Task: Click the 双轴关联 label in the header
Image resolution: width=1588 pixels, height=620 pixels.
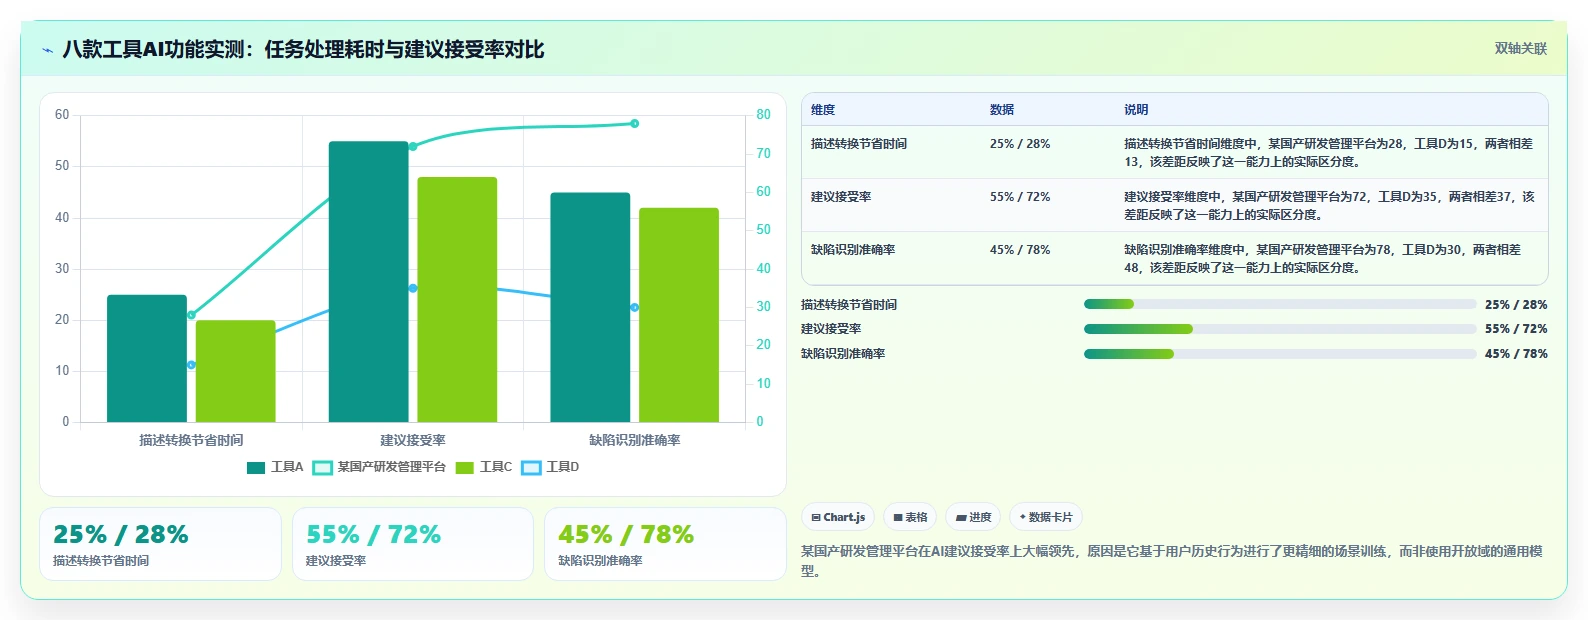Action: (x=1520, y=48)
